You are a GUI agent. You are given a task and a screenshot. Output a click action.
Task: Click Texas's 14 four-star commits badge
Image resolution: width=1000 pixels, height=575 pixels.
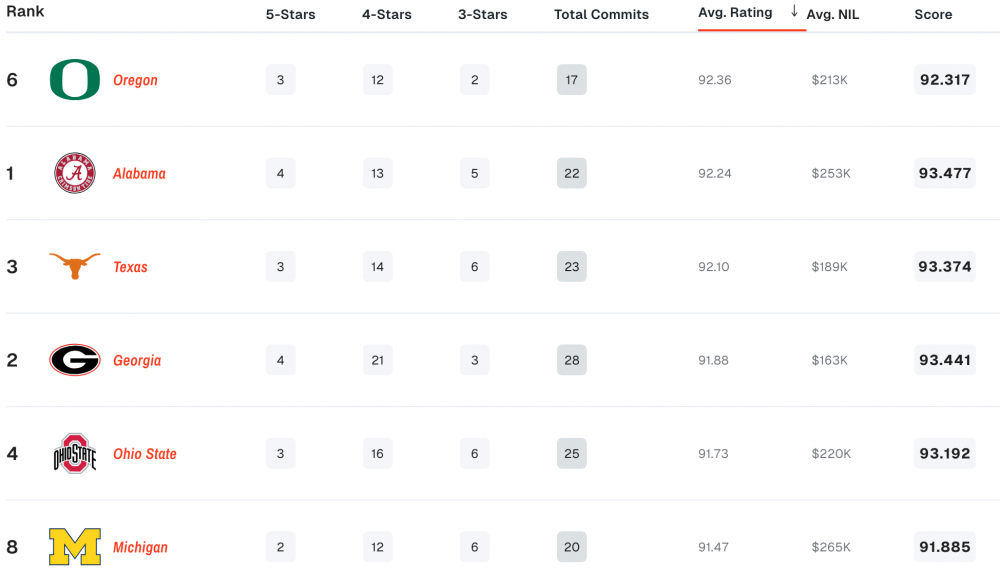(x=377, y=267)
